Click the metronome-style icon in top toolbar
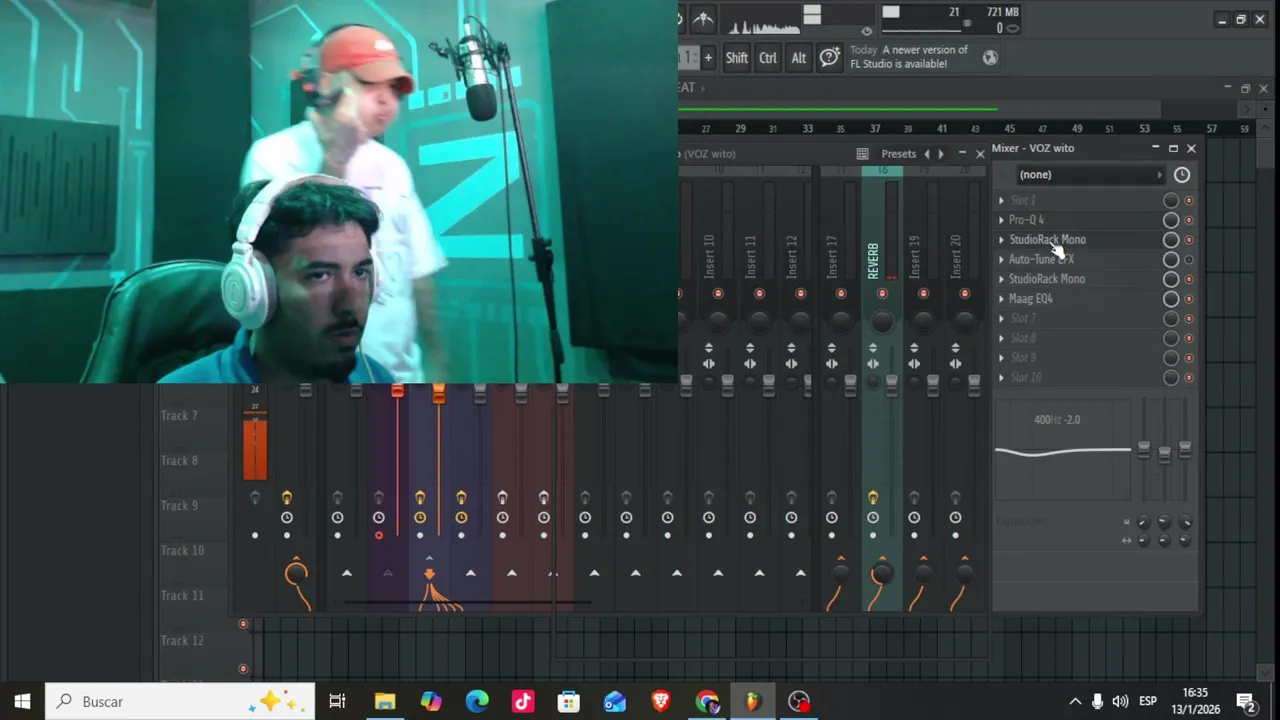The width and height of the screenshot is (1280, 720). point(703,19)
